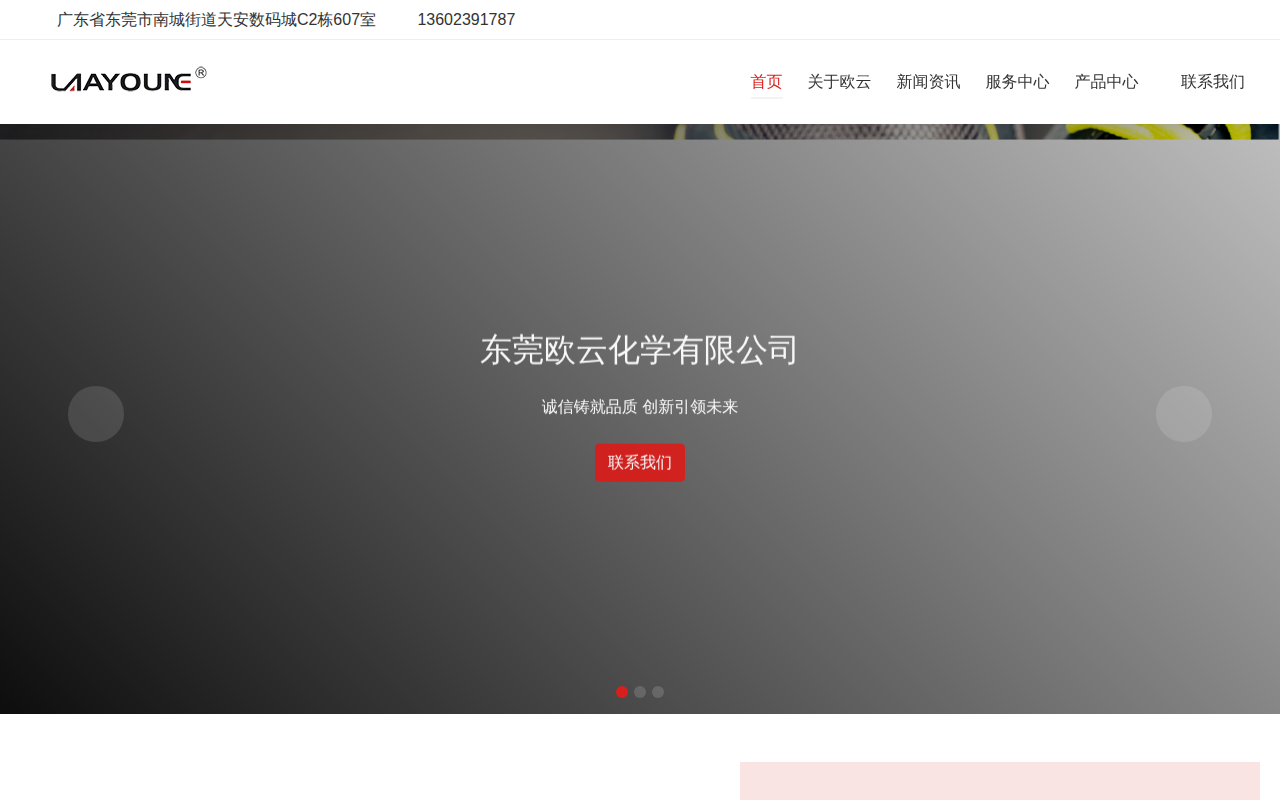The height and width of the screenshot is (800, 1280).
Task: Select the third carousel indicator dot
Action: (x=658, y=692)
